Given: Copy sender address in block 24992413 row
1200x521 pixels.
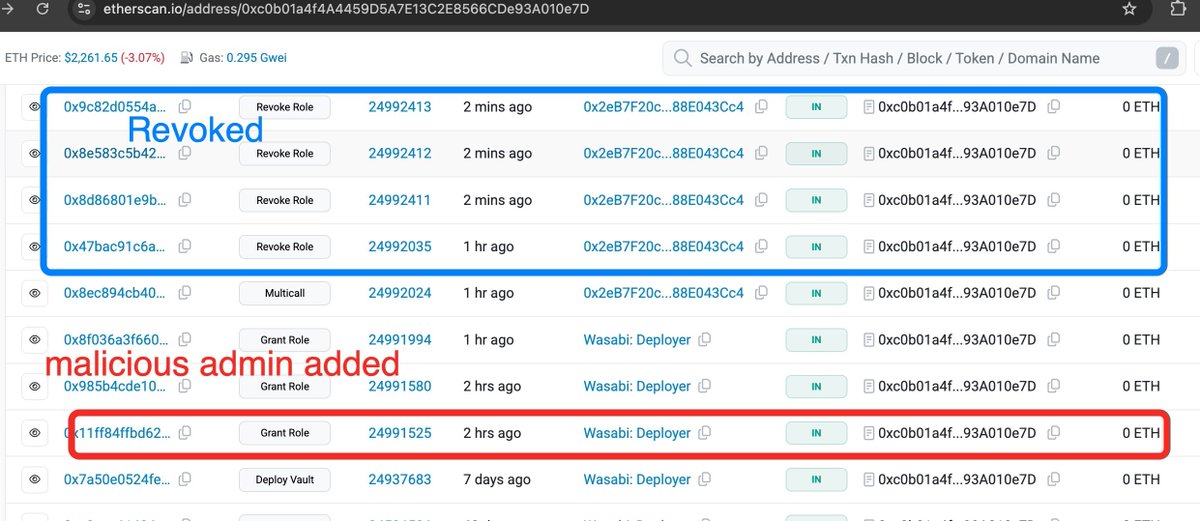Looking at the screenshot, I should click(761, 107).
